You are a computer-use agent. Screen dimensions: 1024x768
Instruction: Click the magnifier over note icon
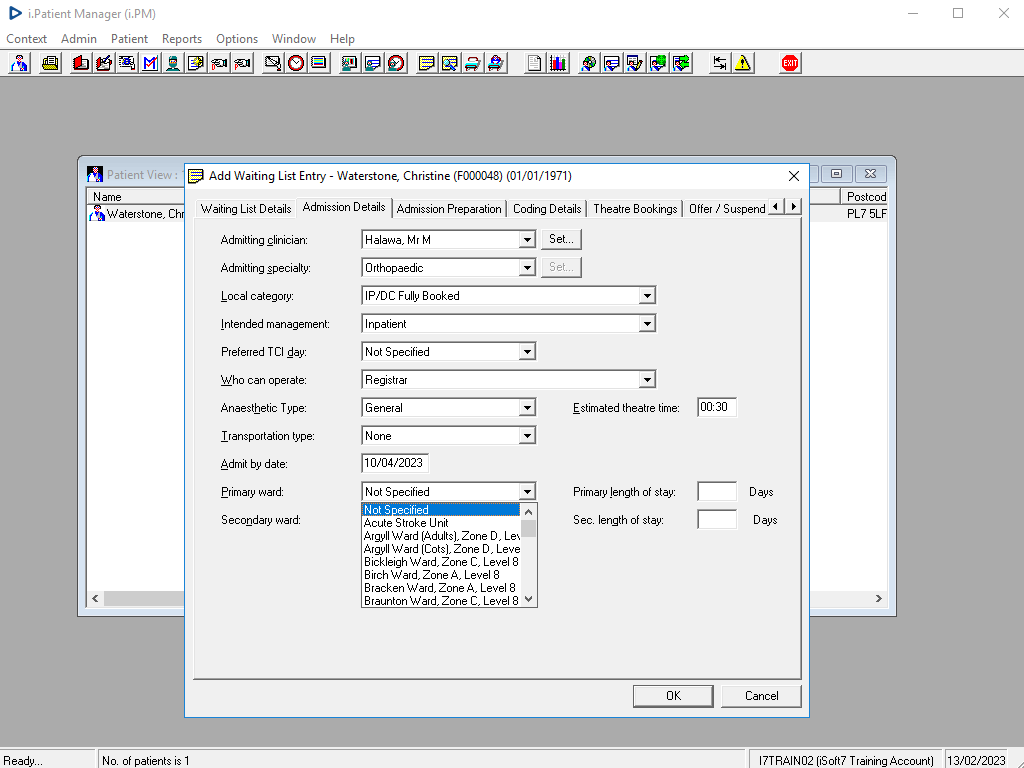click(x=449, y=63)
